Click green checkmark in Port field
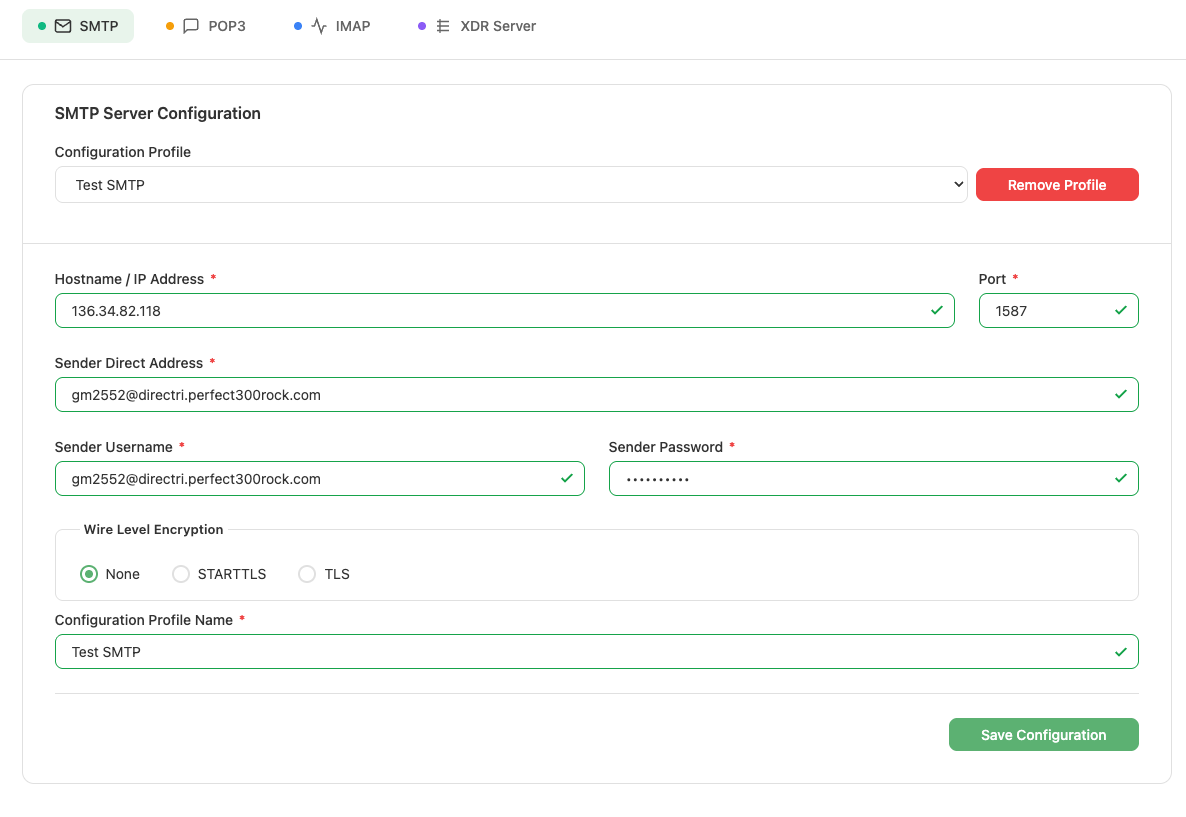This screenshot has width=1186, height=817. pyautogui.click(x=1121, y=310)
